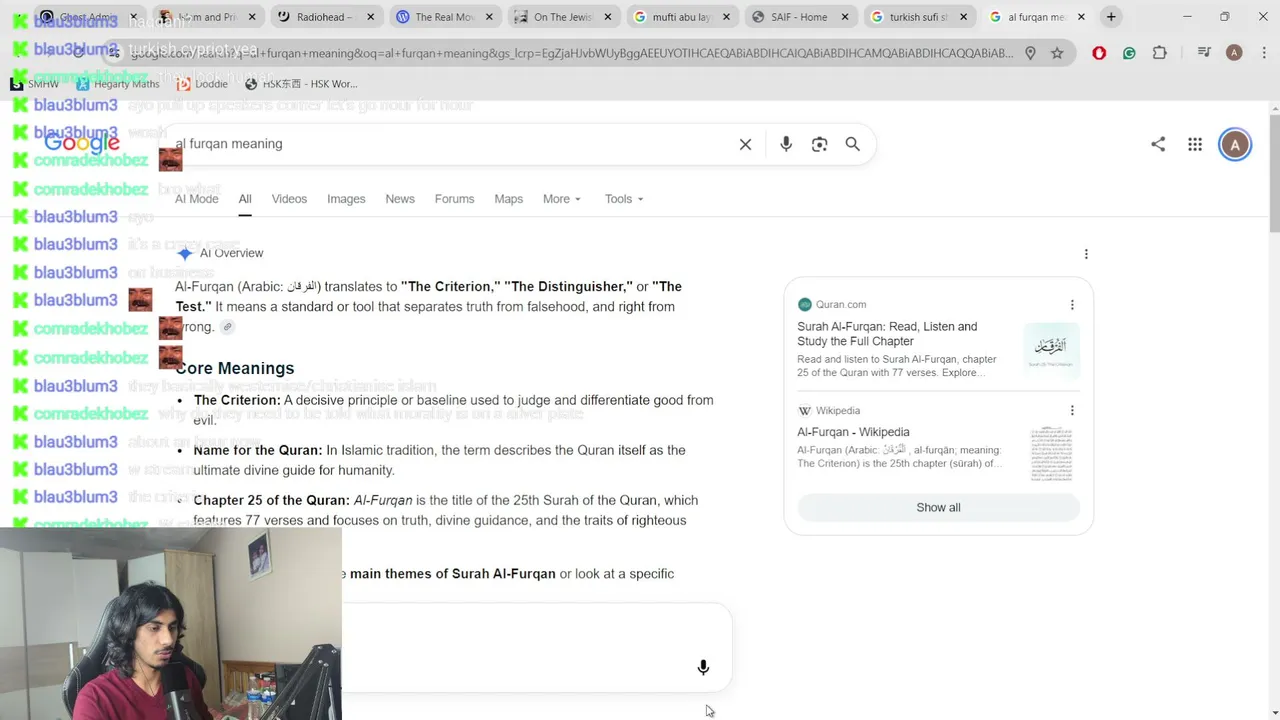This screenshot has width=1280, height=720.
Task: Open the red extension in Chrome toolbar
Action: pos(1099,53)
